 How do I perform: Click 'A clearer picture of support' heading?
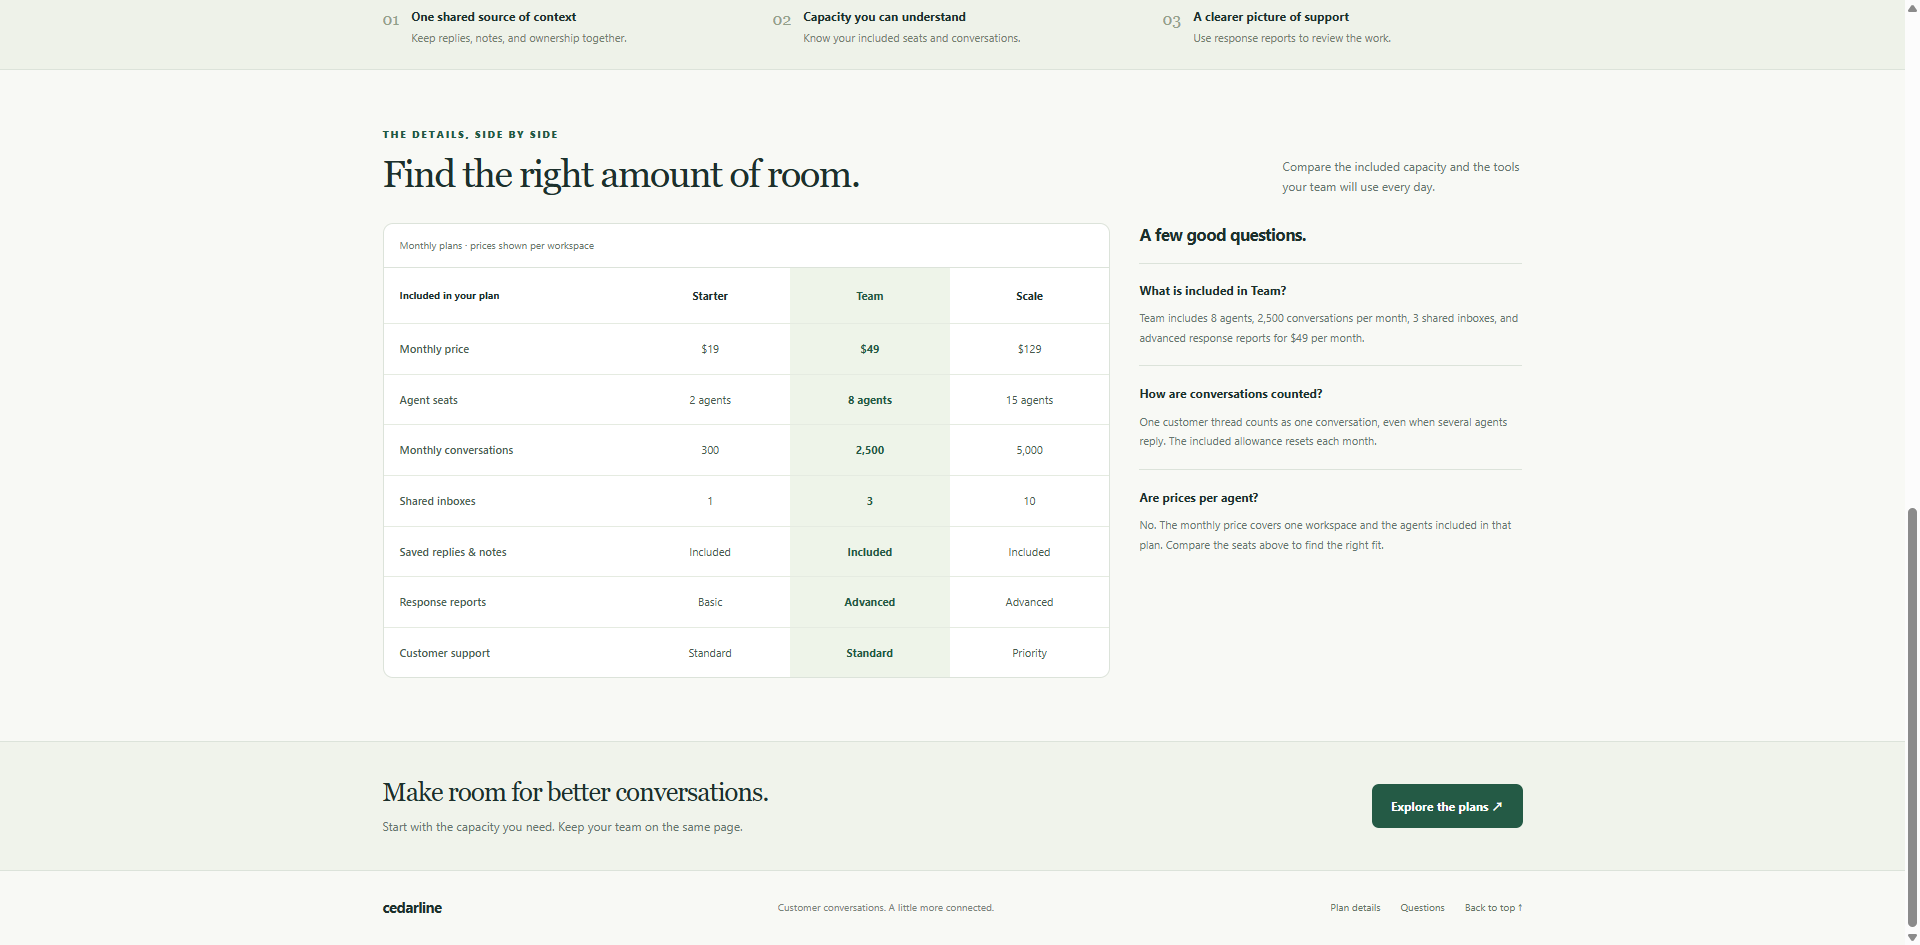click(1270, 17)
